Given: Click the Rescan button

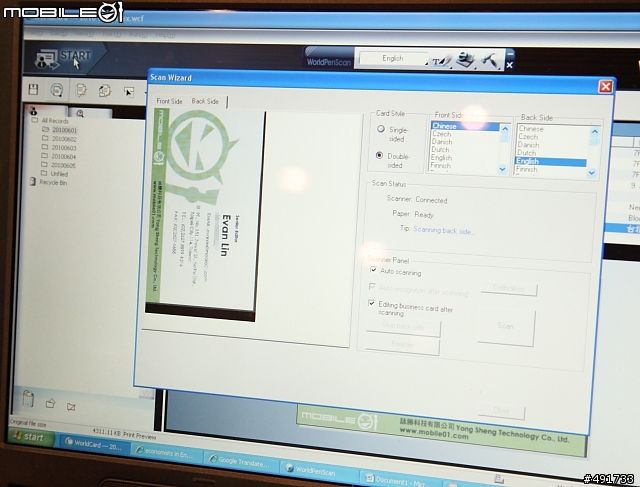Looking at the screenshot, I should click(402, 345).
